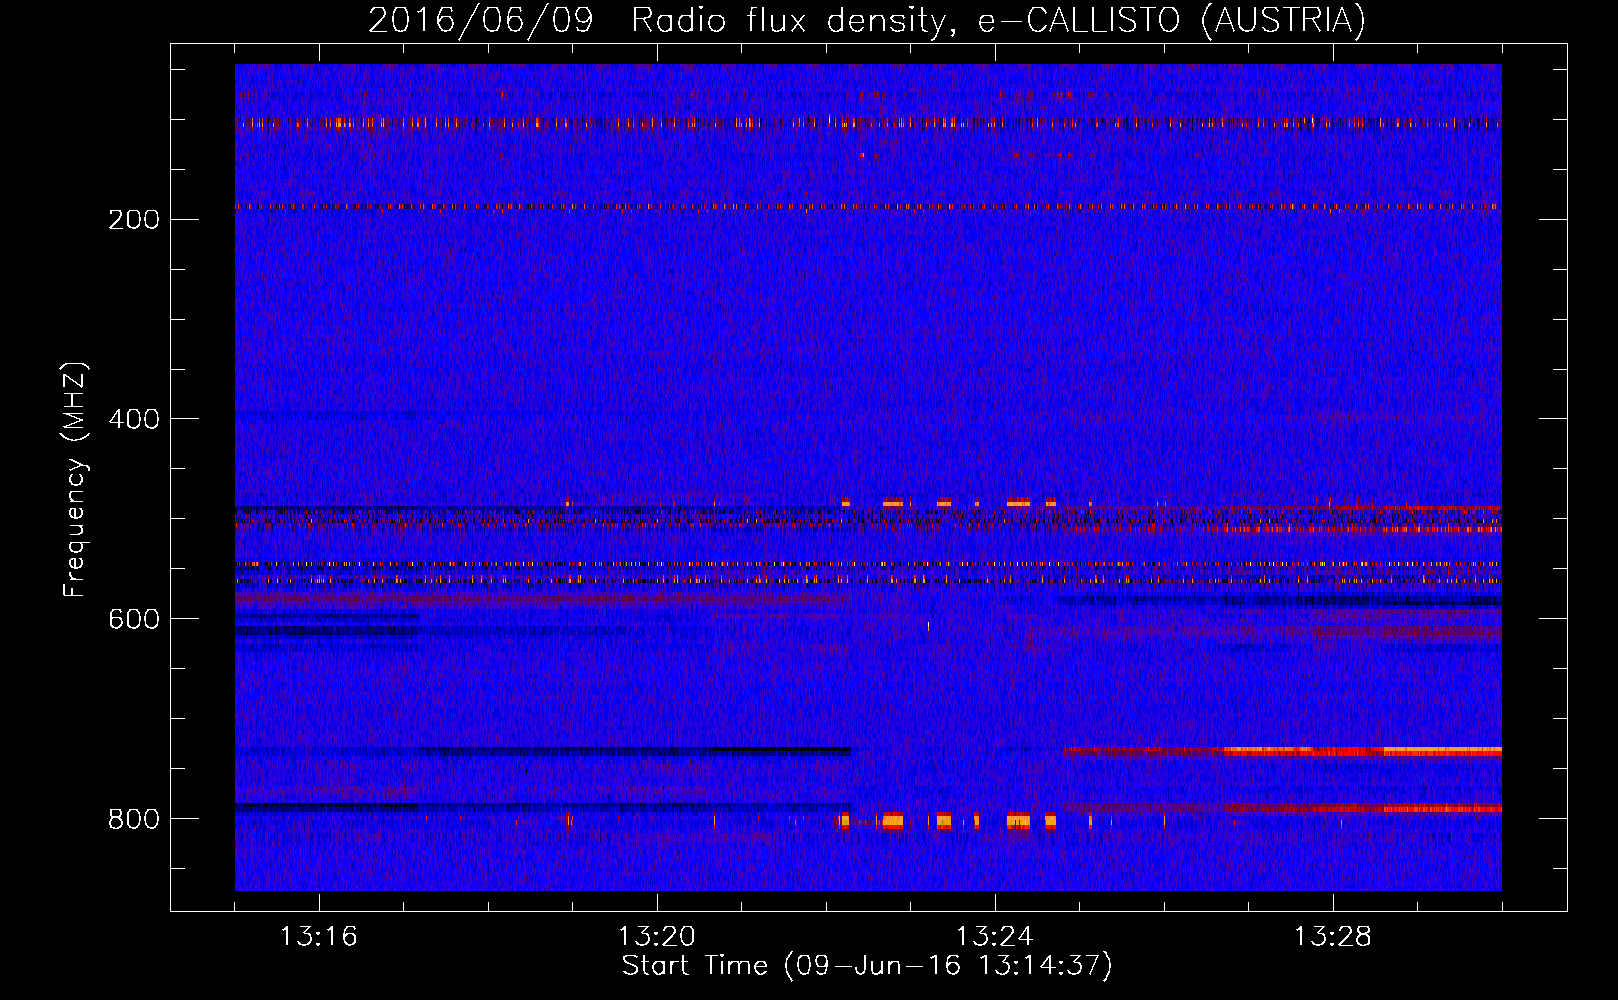Screen dimensions: 1618x1000
Task: Click the 600 frequency tick label
Action: click(133, 619)
